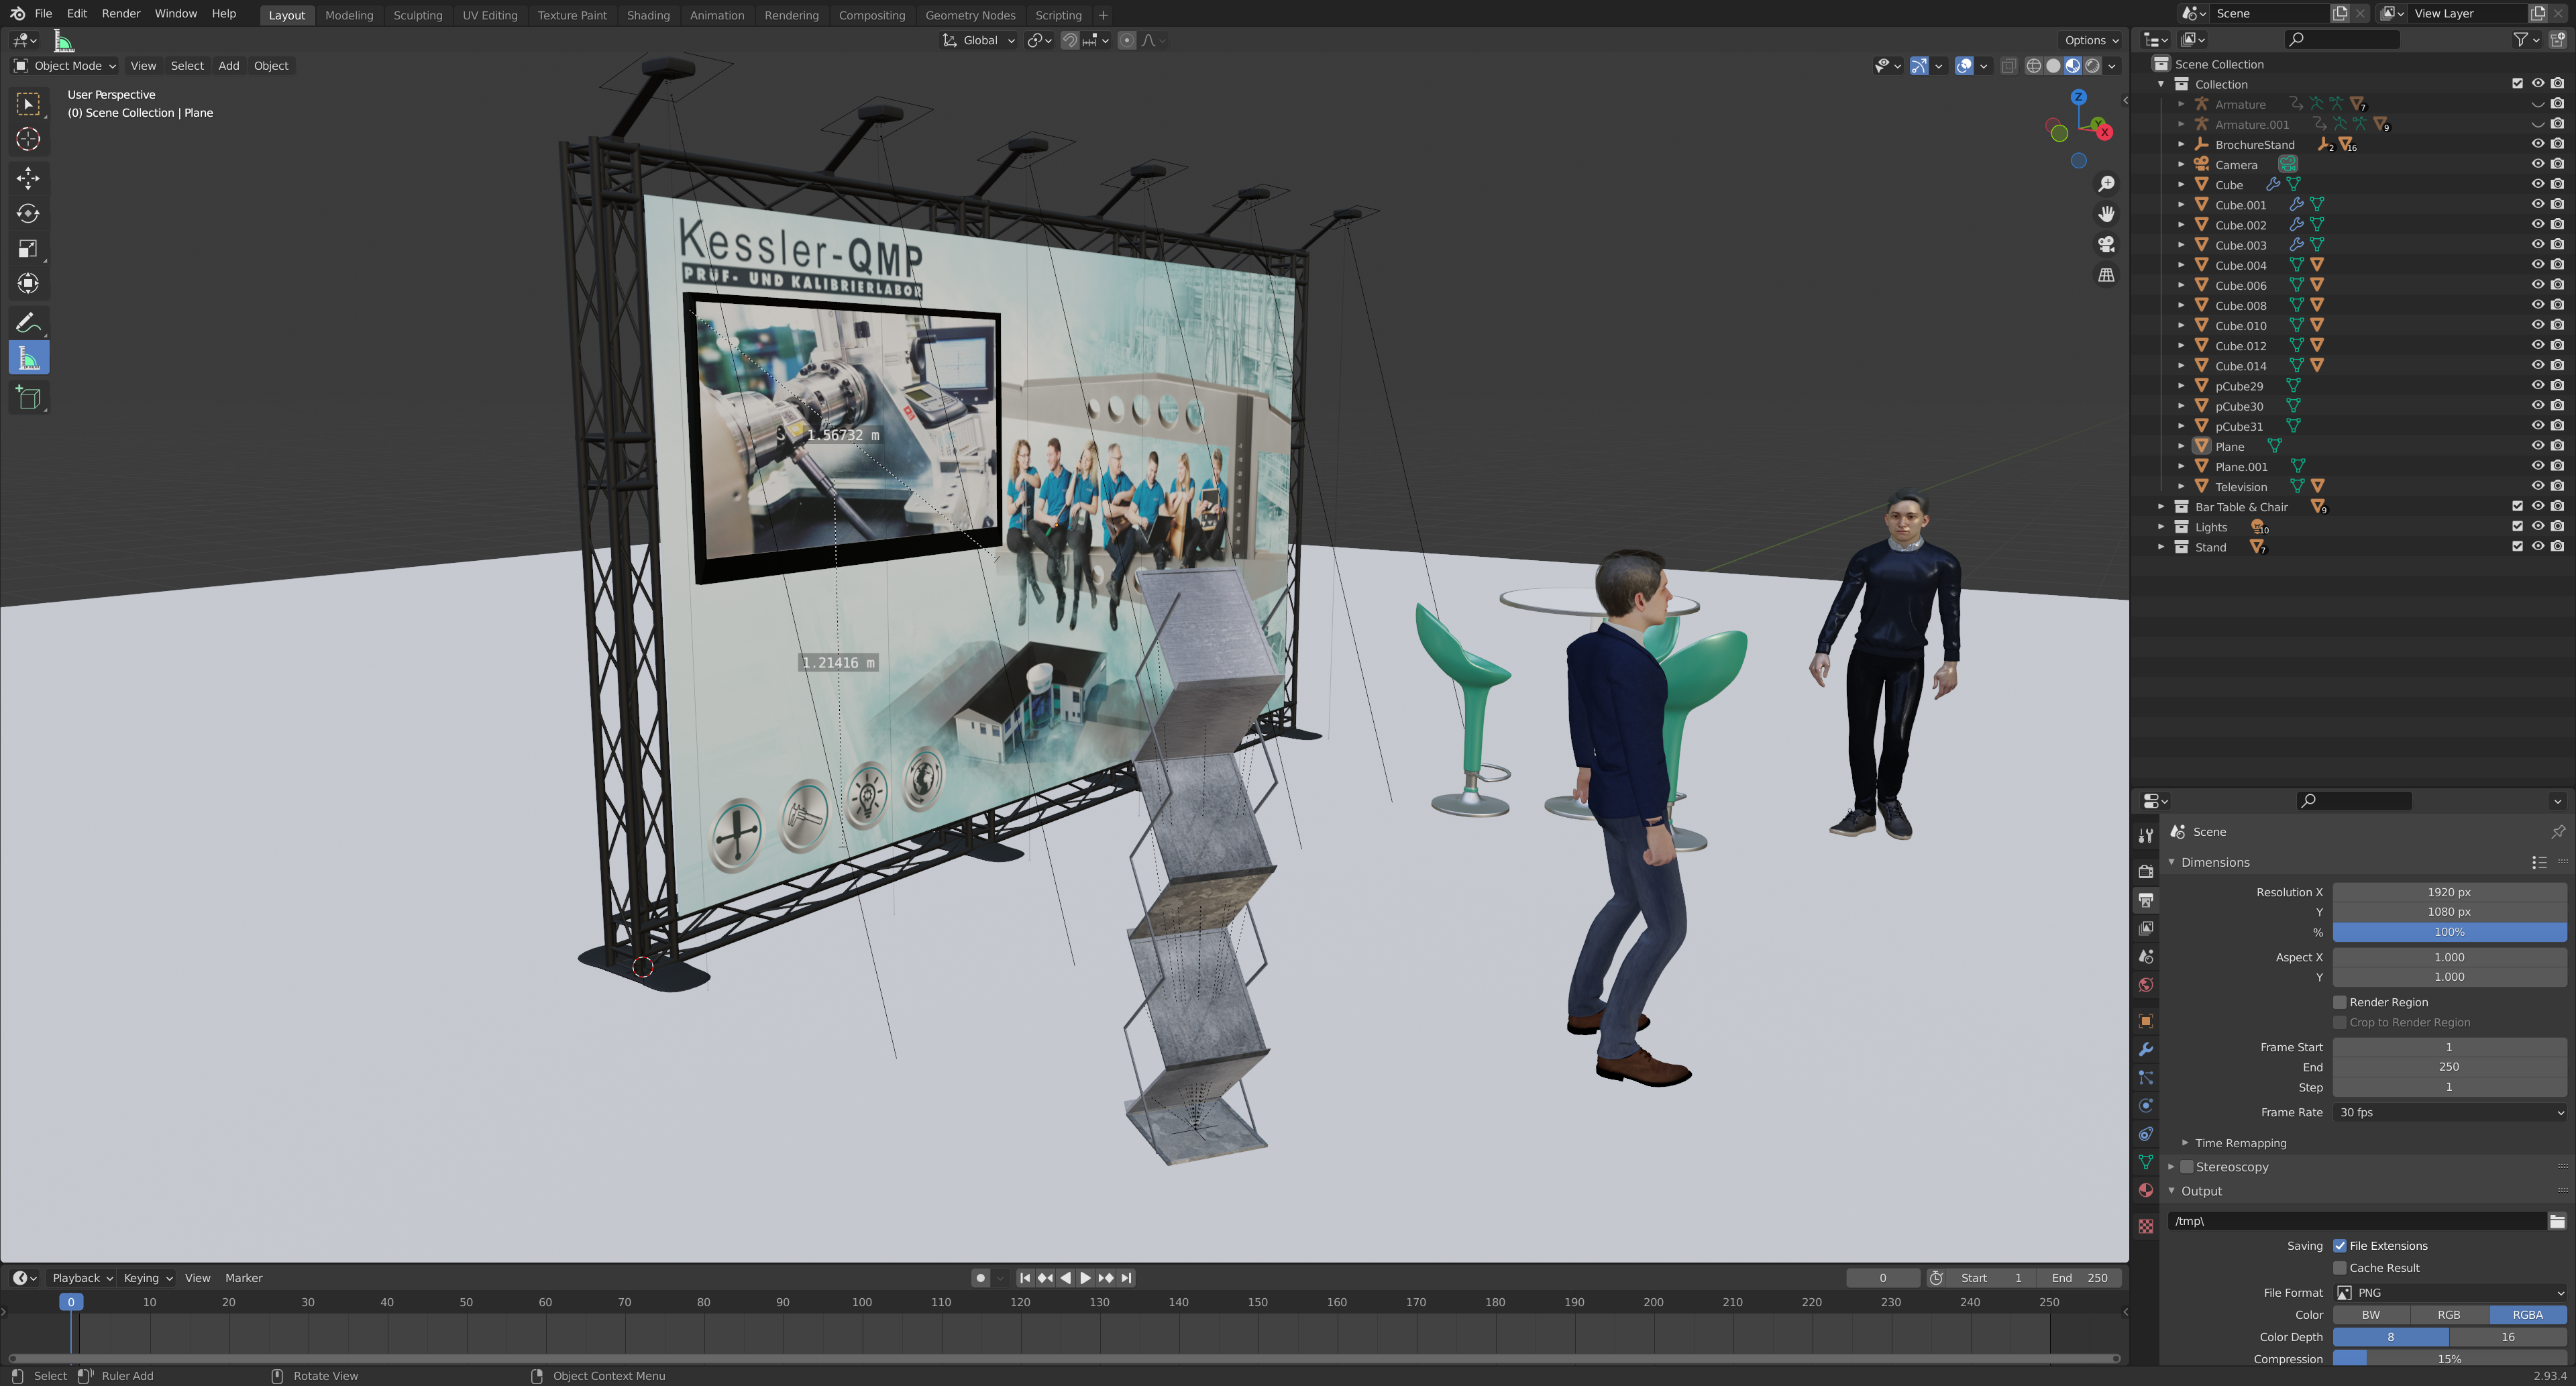Activate the Rotate tool
Screen dimensions: 2576x1386
pyautogui.click(x=28, y=214)
